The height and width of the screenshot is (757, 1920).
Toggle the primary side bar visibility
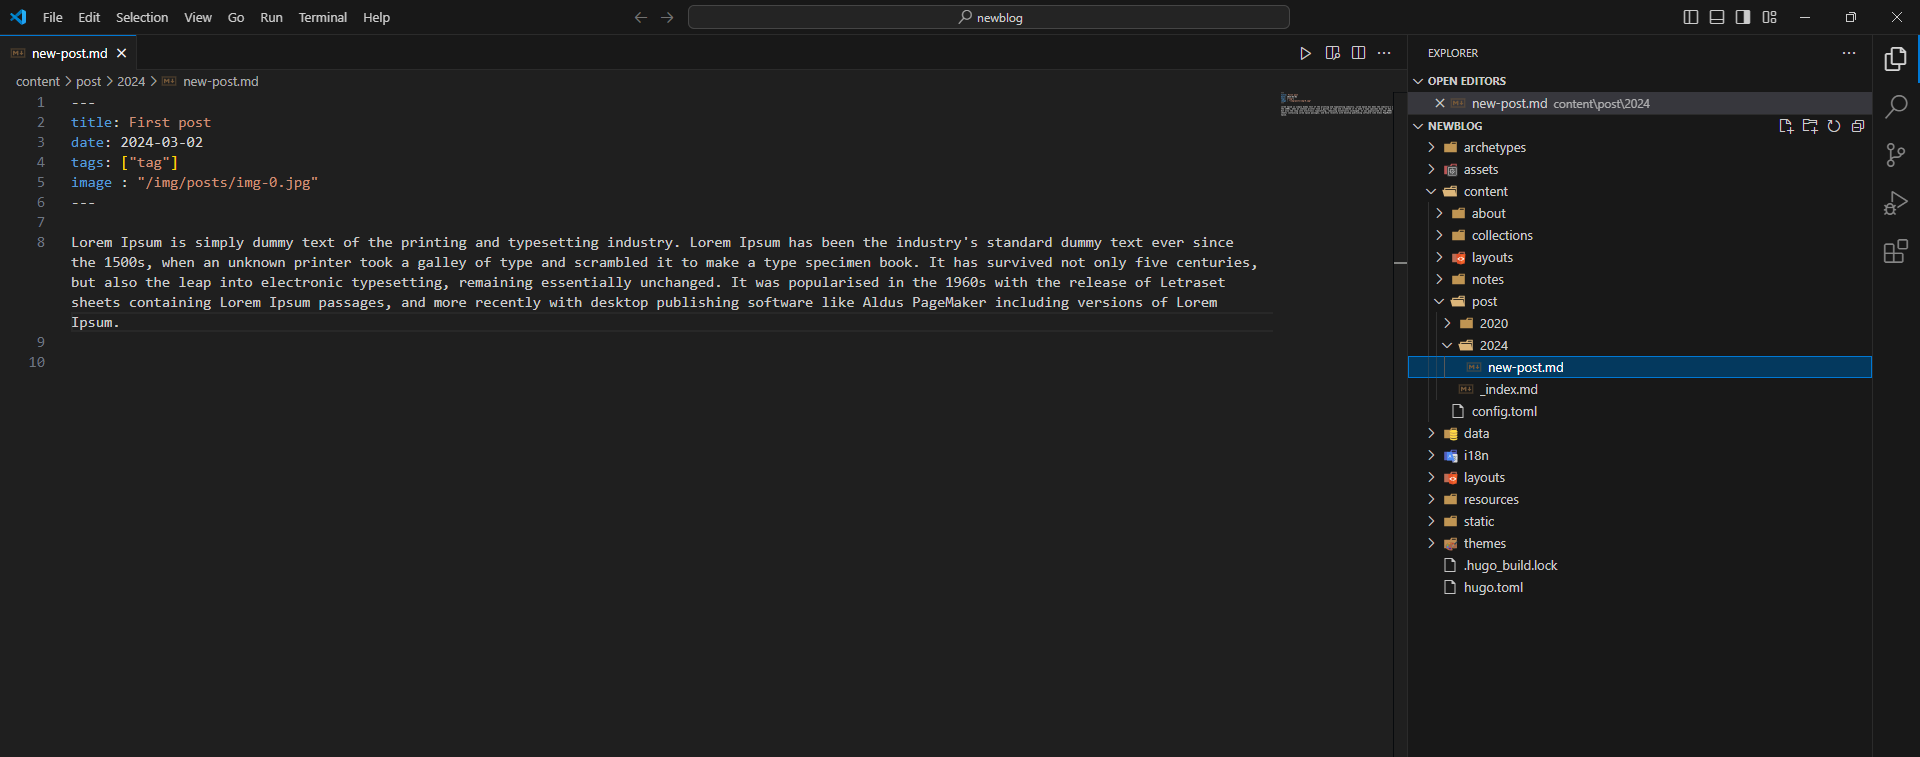(1691, 17)
